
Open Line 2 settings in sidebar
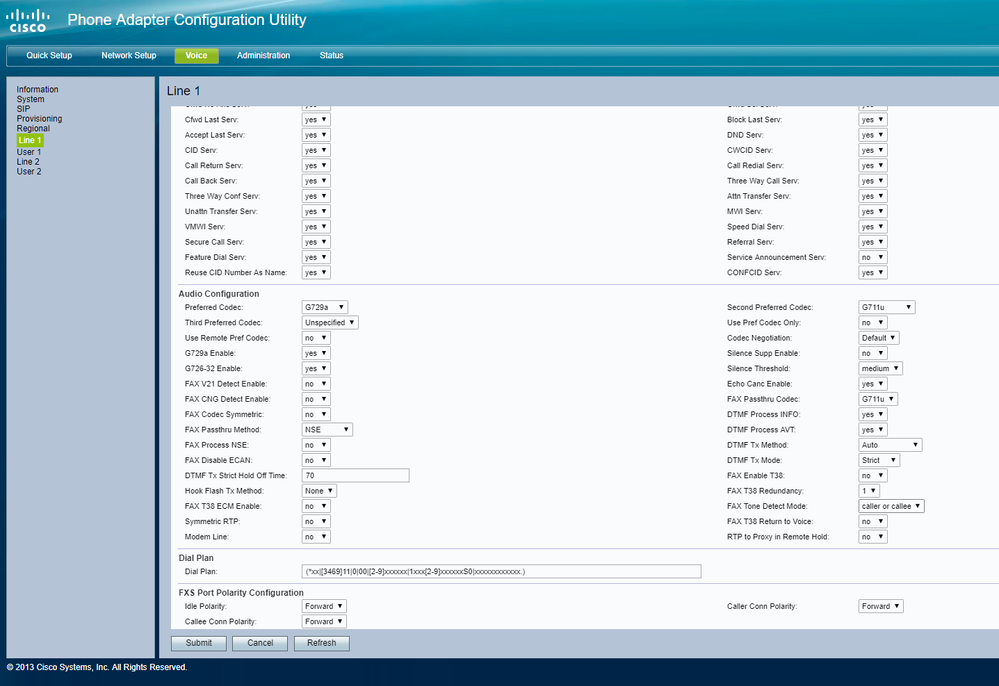point(28,162)
